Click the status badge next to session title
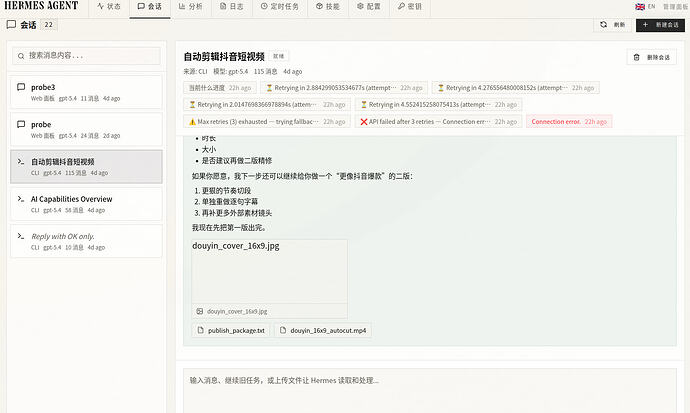This screenshot has height=413, width=690. click(x=279, y=56)
